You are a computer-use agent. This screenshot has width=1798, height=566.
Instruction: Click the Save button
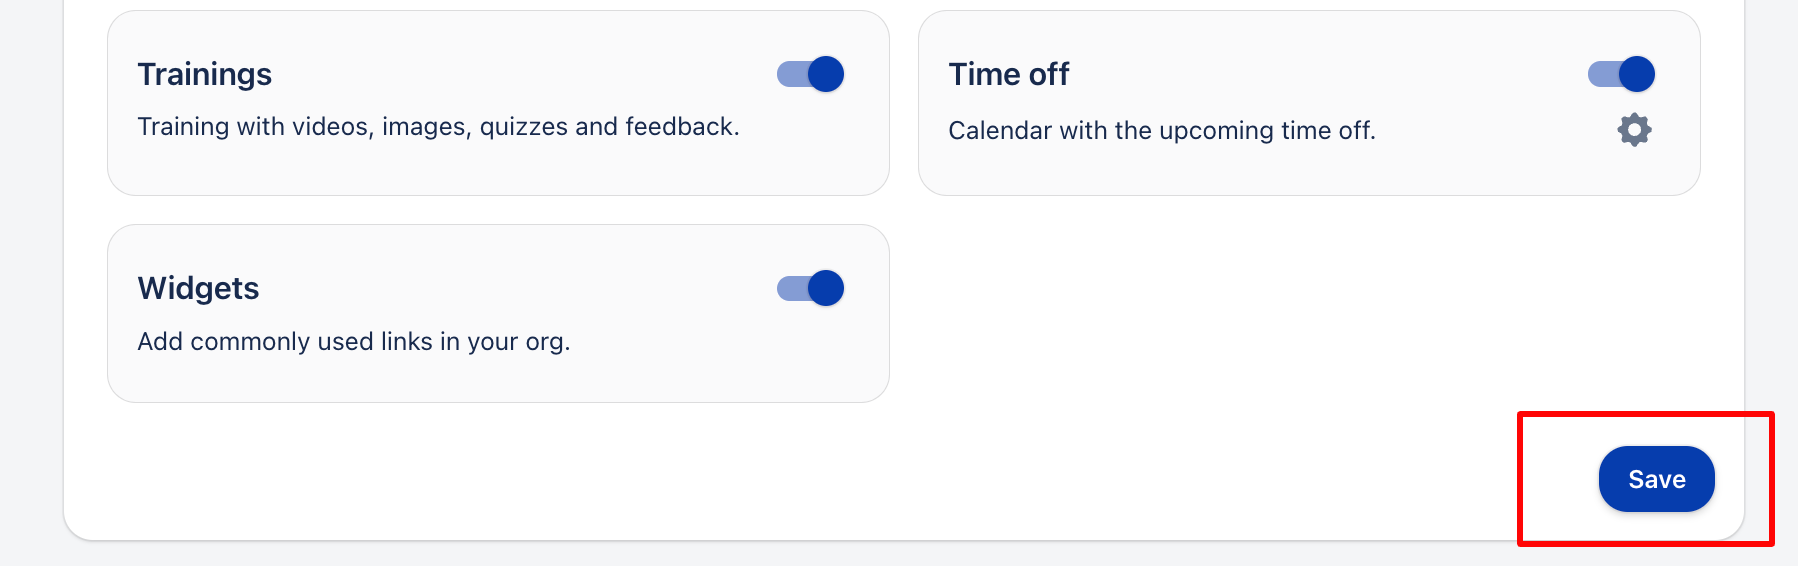tap(1656, 479)
